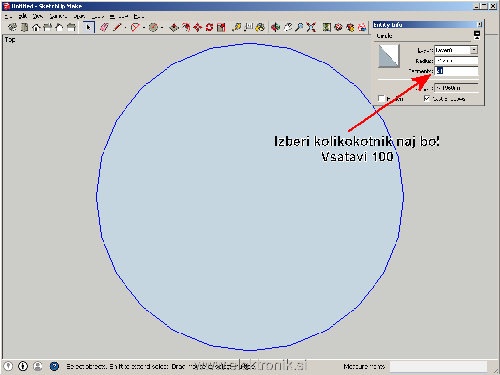Click the last toolbar share icon
This screenshot has width=500, height=375.
pyautogui.click(x=362, y=27)
